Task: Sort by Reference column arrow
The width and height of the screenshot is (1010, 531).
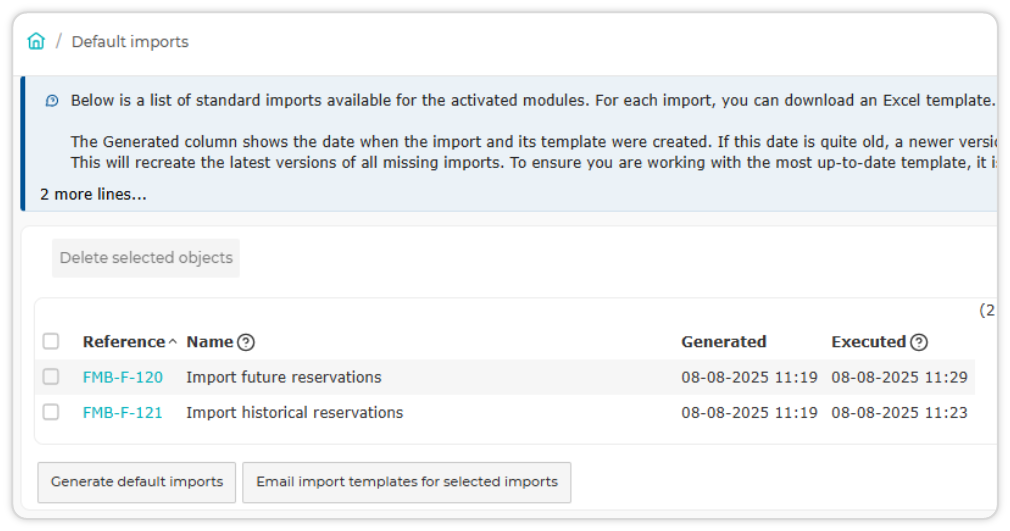Action: (173, 342)
